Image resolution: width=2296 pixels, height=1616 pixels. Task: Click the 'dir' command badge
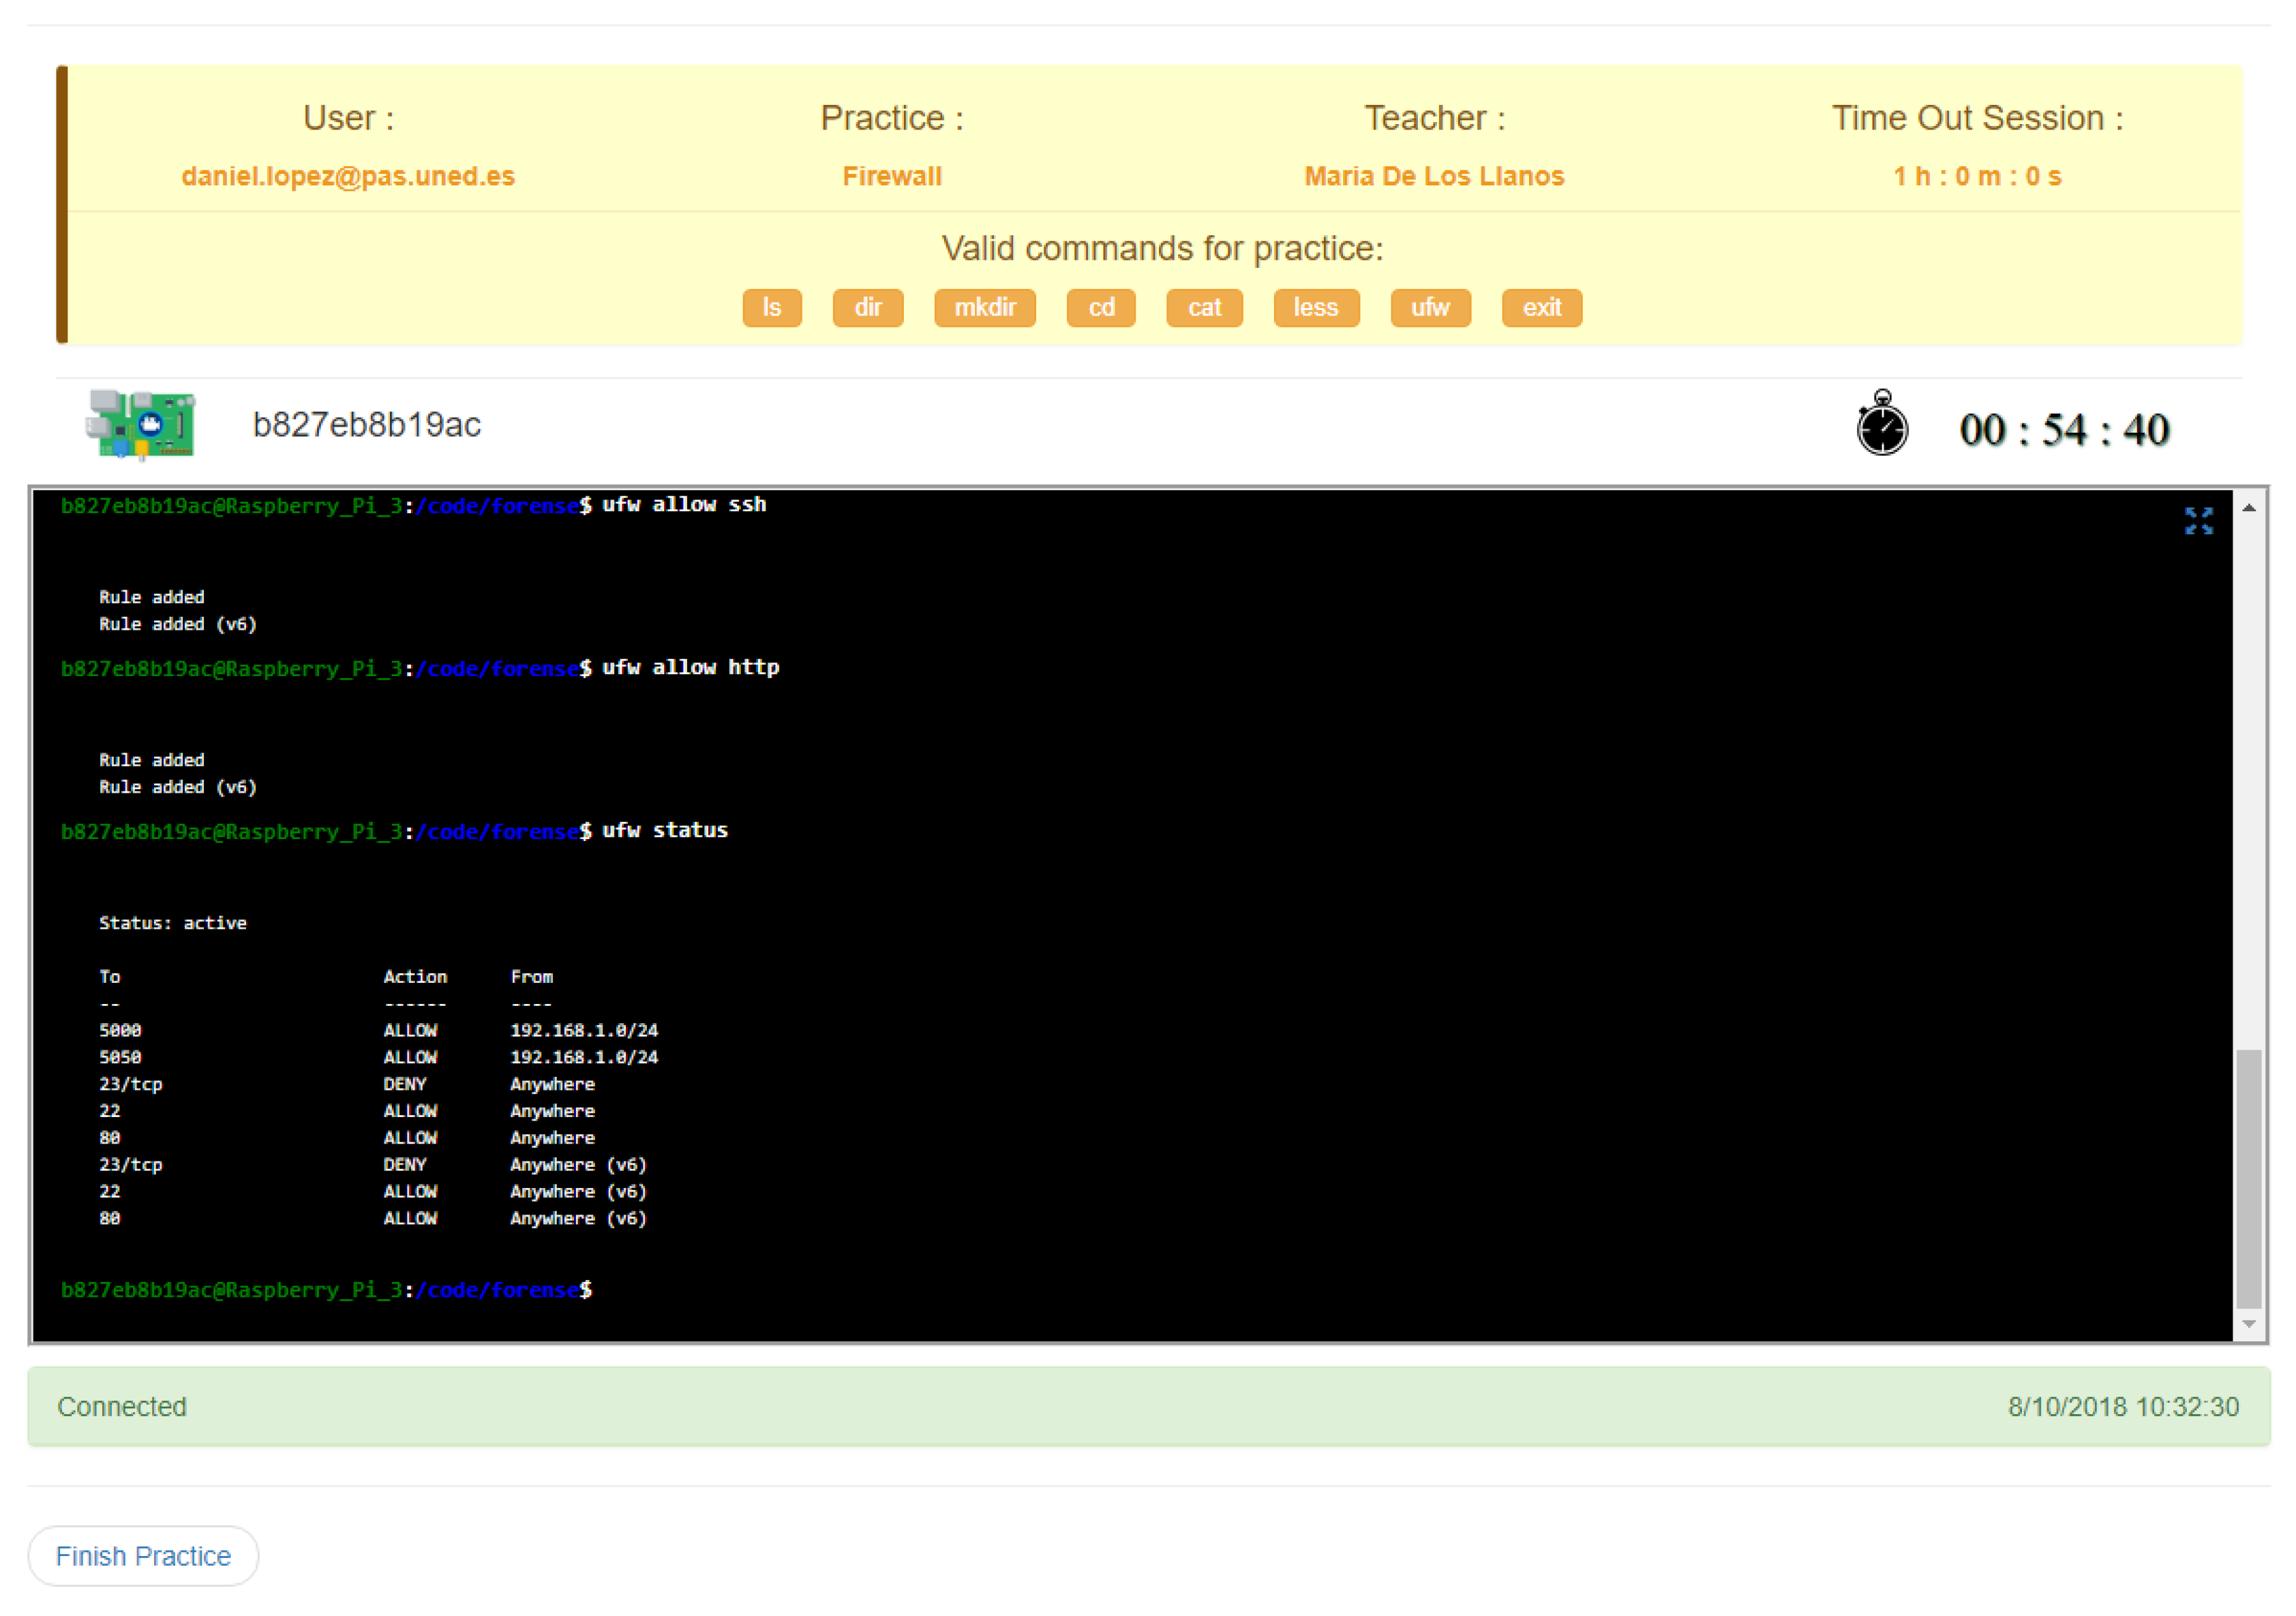(x=868, y=308)
